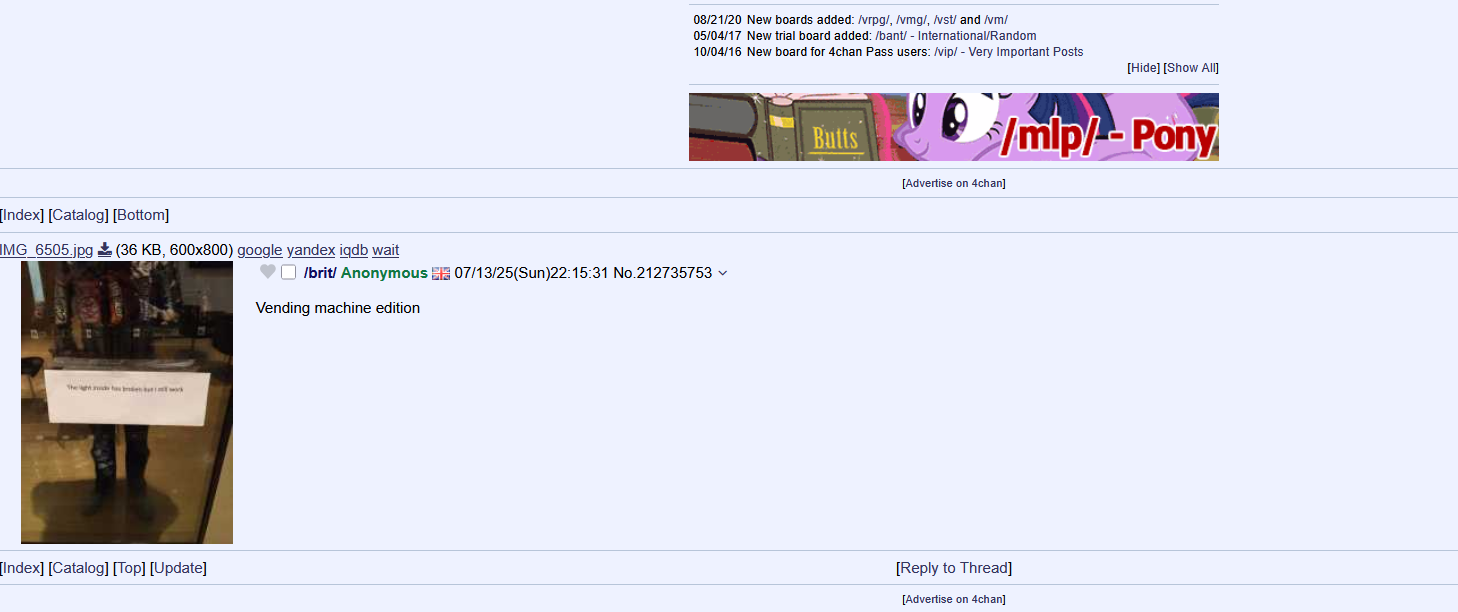Open the vending machine thumbnail image
Screen dimensions: 1458x612
point(127,403)
